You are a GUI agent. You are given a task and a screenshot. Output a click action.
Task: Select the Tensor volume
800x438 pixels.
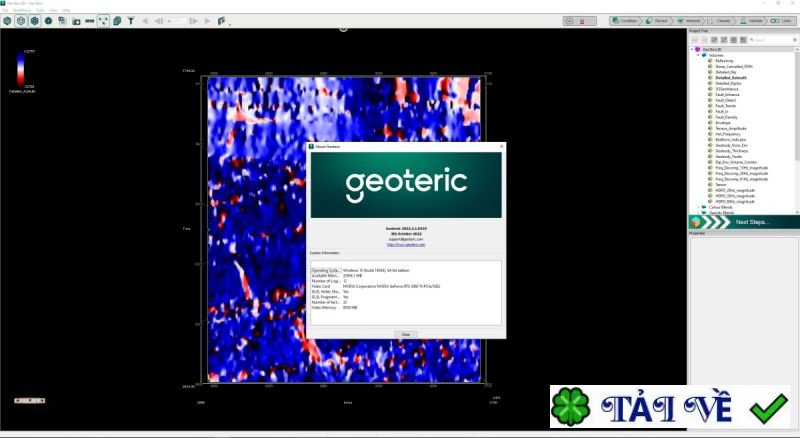(x=720, y=185)
